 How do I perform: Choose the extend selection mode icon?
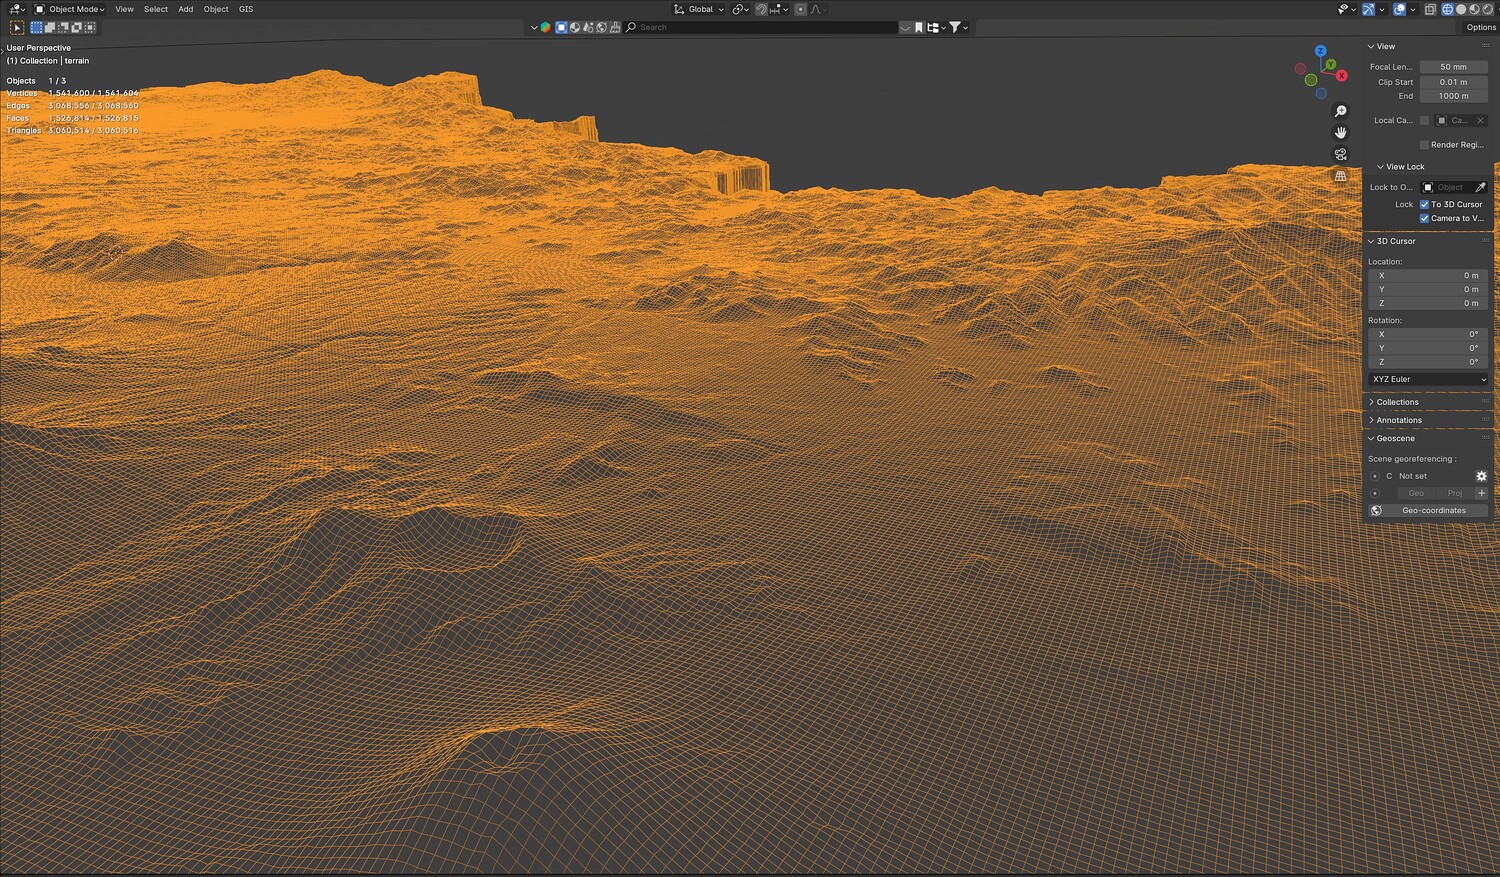coord(50,28)
